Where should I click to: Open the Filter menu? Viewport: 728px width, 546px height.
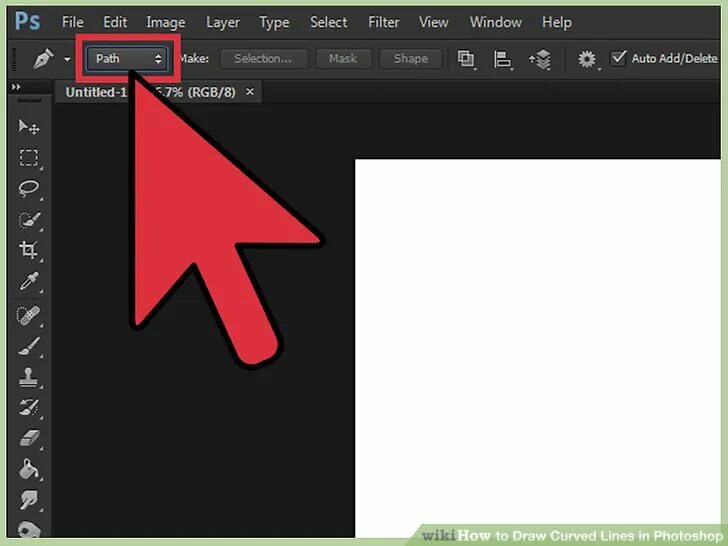384,22
